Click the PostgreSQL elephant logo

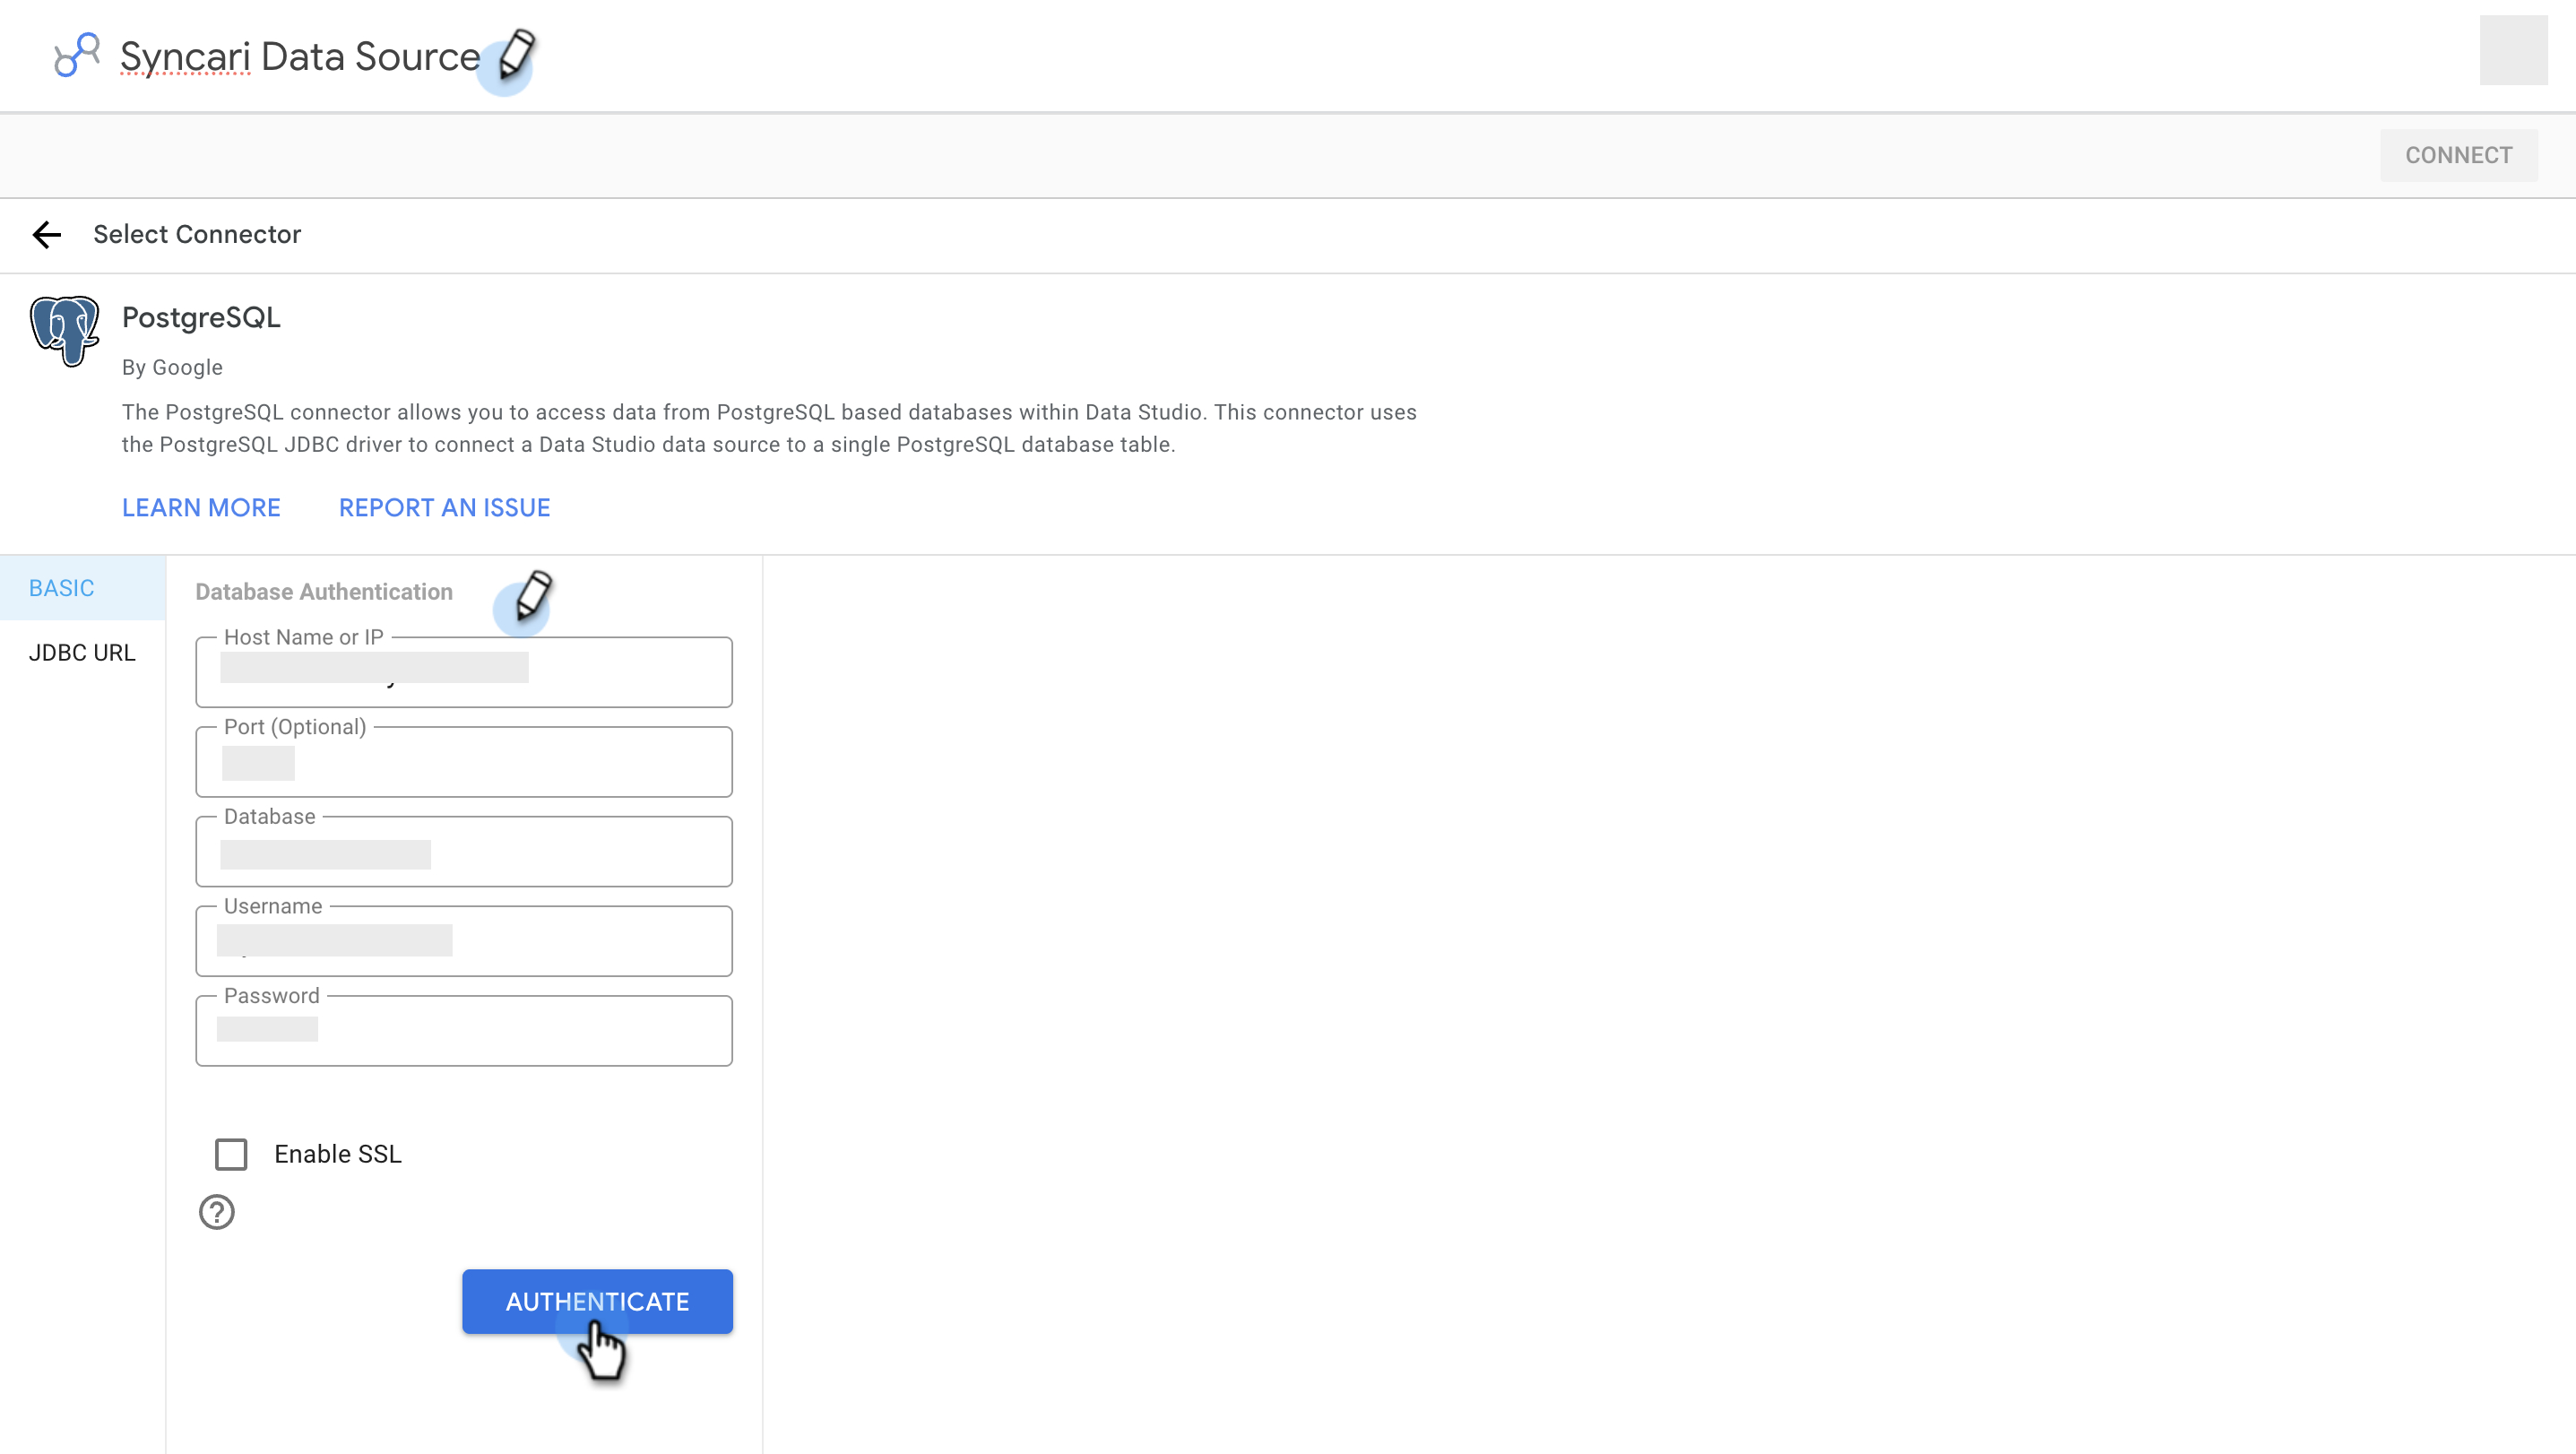tap(65, 331)
